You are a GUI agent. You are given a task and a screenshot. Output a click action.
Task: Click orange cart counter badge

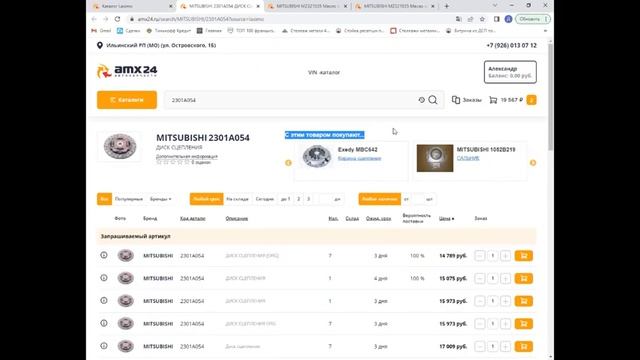coord(531,100)
